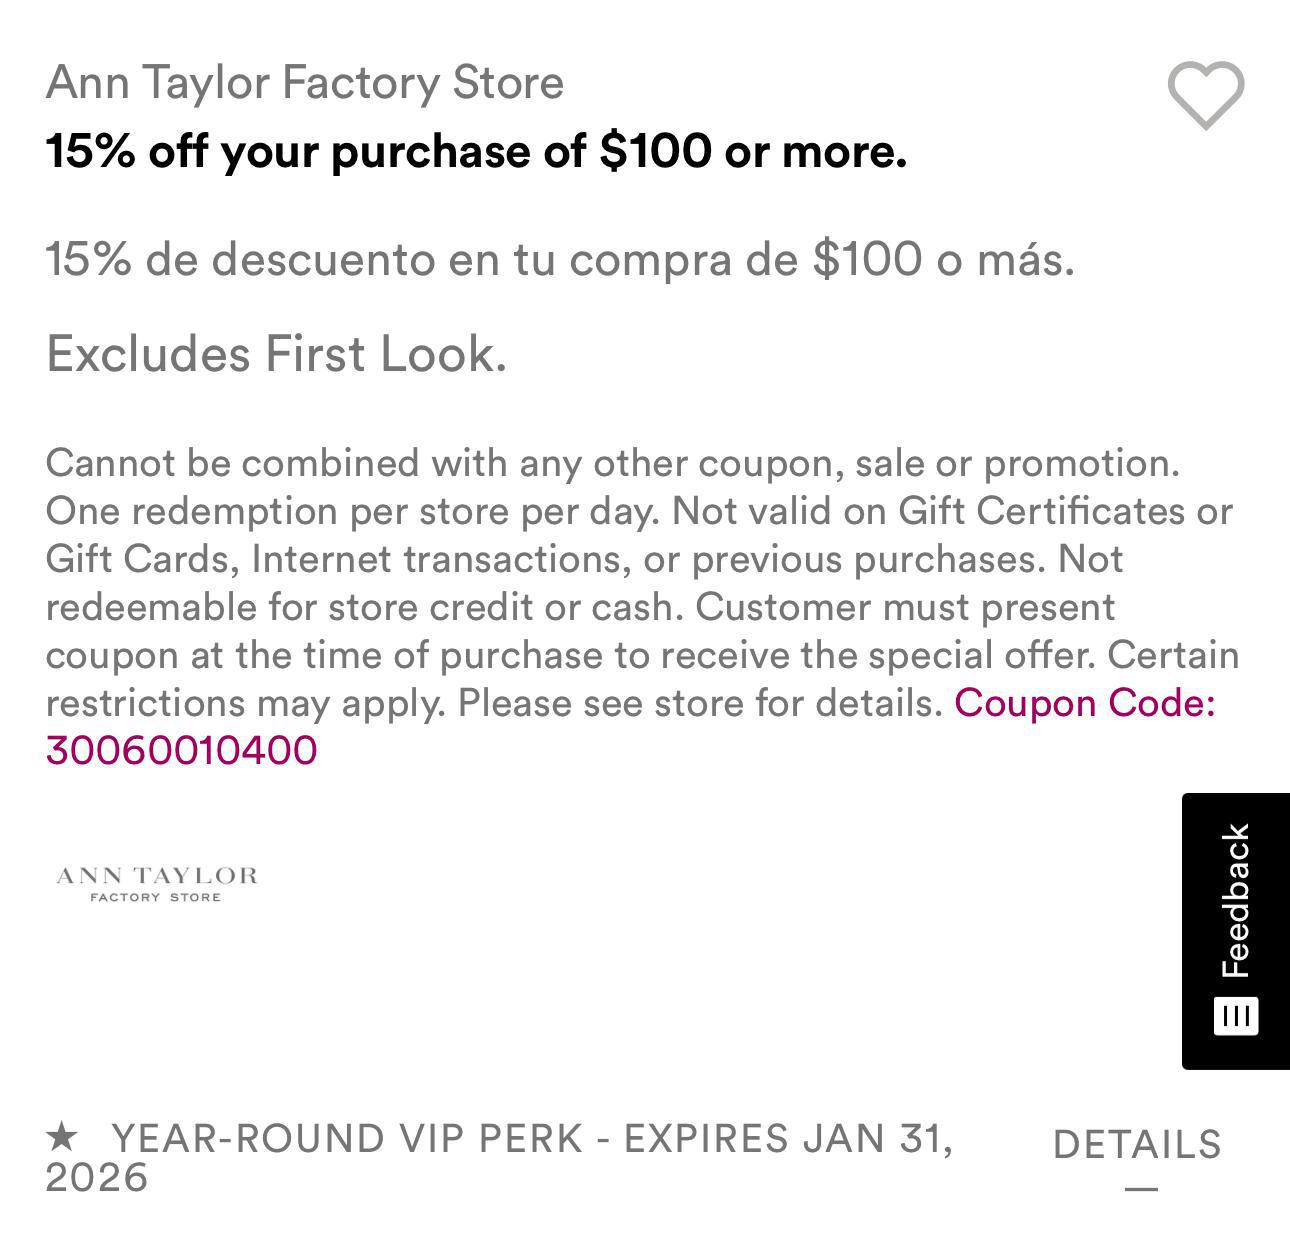Screen dimensions: 1290x1241
Task: Click "One redemption per store per day" text
Action: tap(352, 511)
